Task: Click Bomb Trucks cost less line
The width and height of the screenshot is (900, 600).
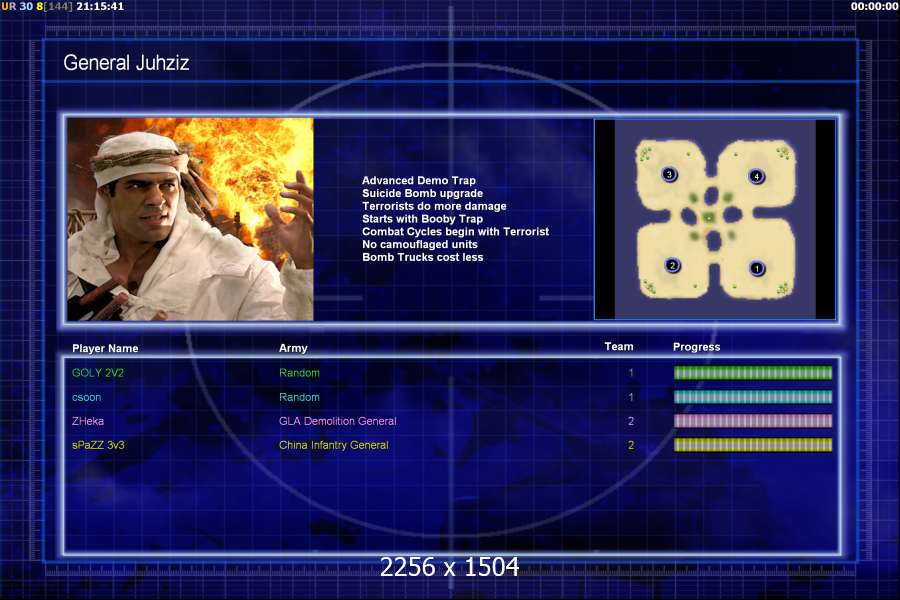Action: pos(422,257)
